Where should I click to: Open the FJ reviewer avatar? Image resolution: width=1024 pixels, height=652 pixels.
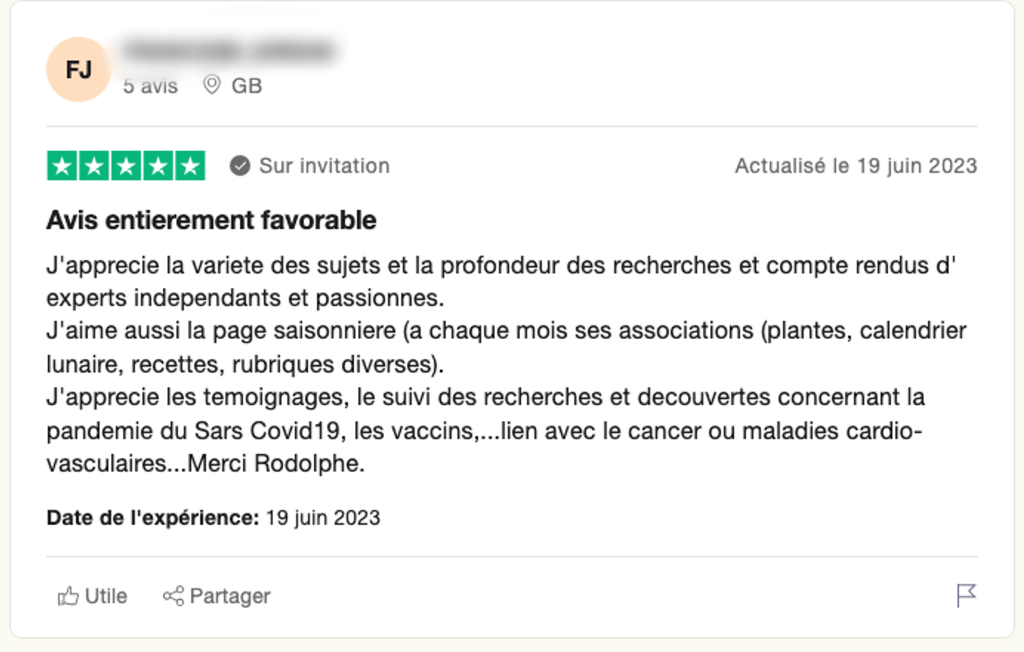click(79, 70)
